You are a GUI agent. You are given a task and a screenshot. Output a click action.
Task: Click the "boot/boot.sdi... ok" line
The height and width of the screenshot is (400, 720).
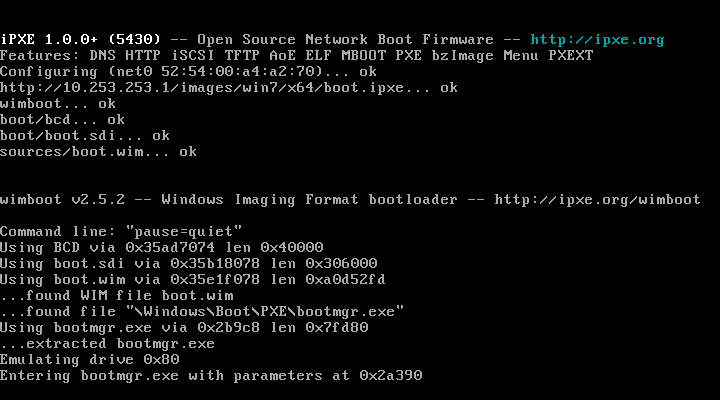84,136
